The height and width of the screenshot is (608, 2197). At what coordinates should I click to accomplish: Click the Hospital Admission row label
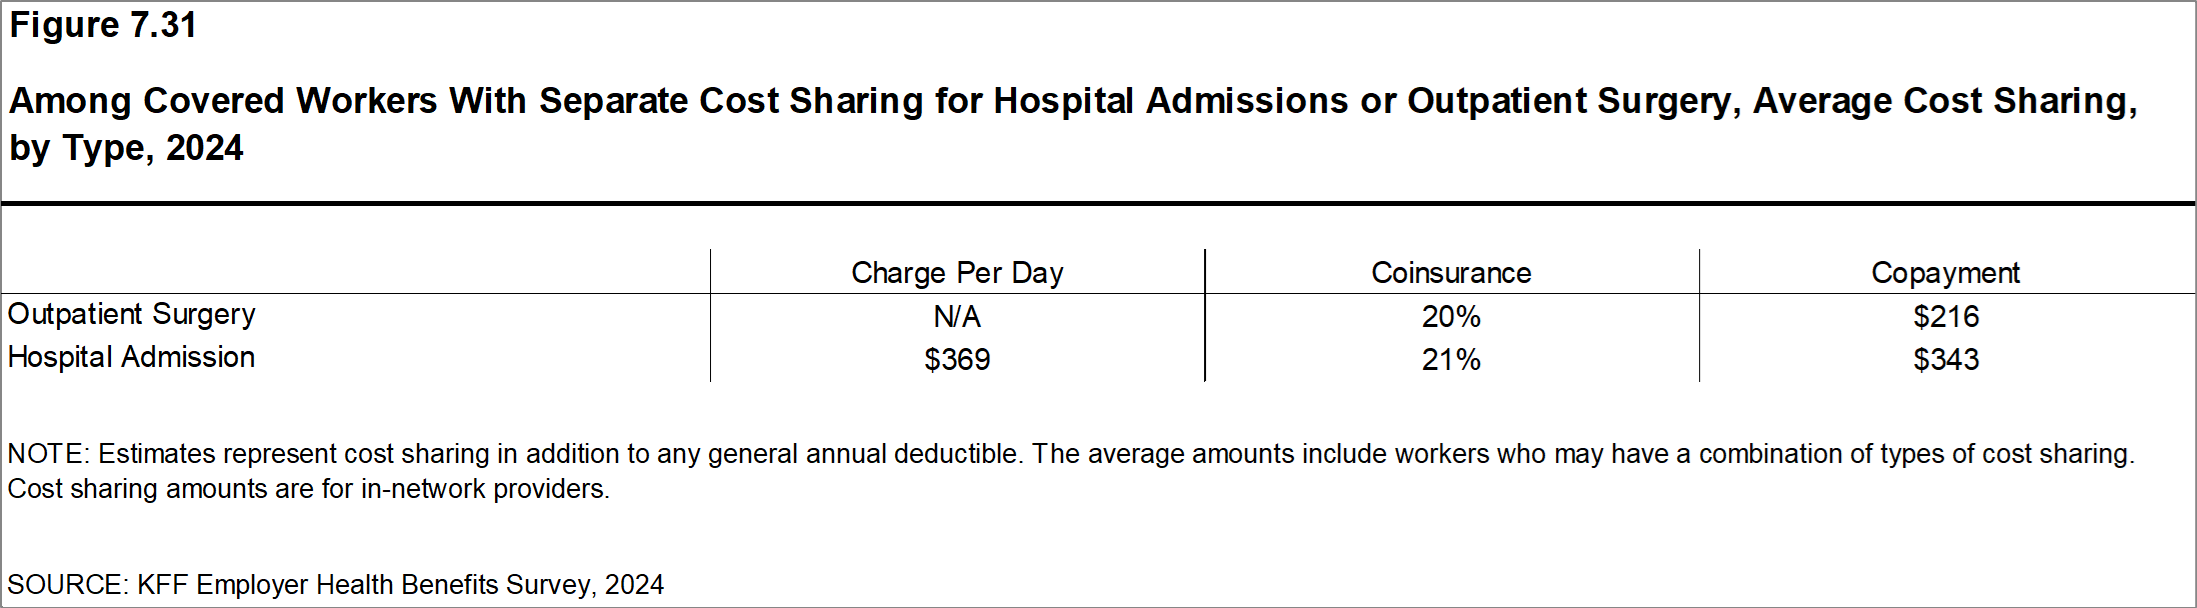(x=132, y=357)
